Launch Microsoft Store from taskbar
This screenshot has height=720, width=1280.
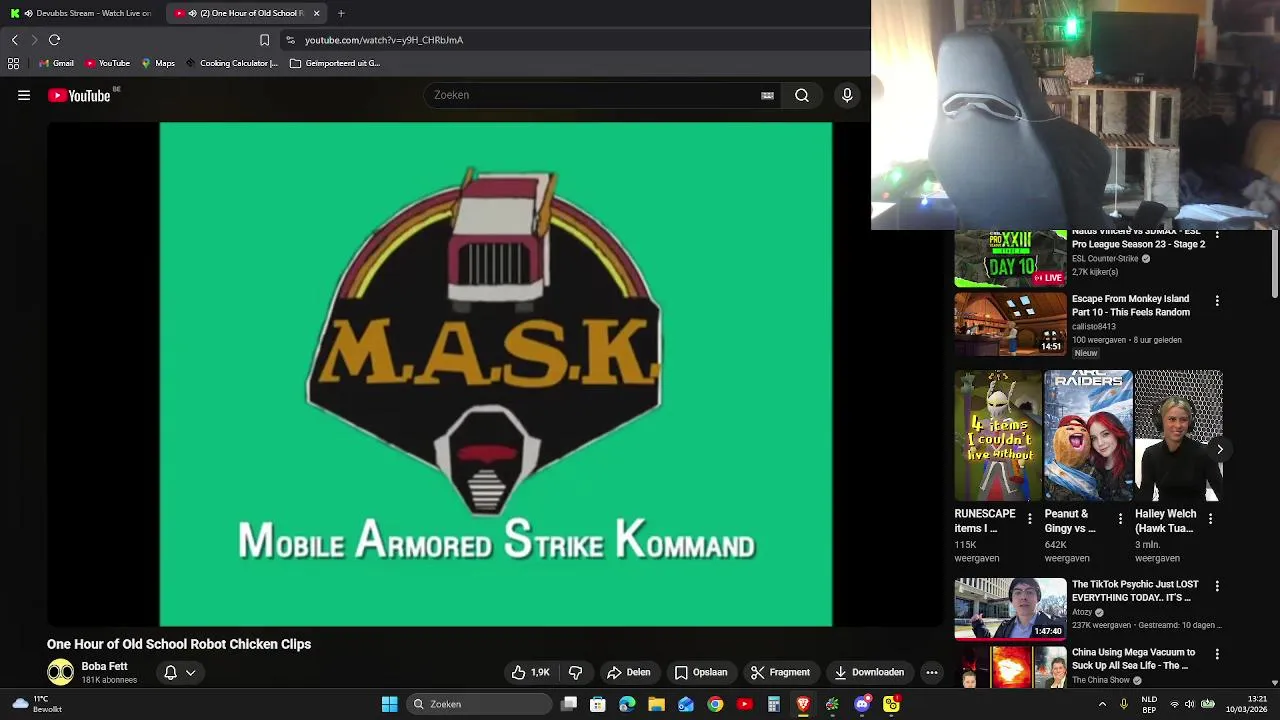pyautogui.click(x=598, y=704)
